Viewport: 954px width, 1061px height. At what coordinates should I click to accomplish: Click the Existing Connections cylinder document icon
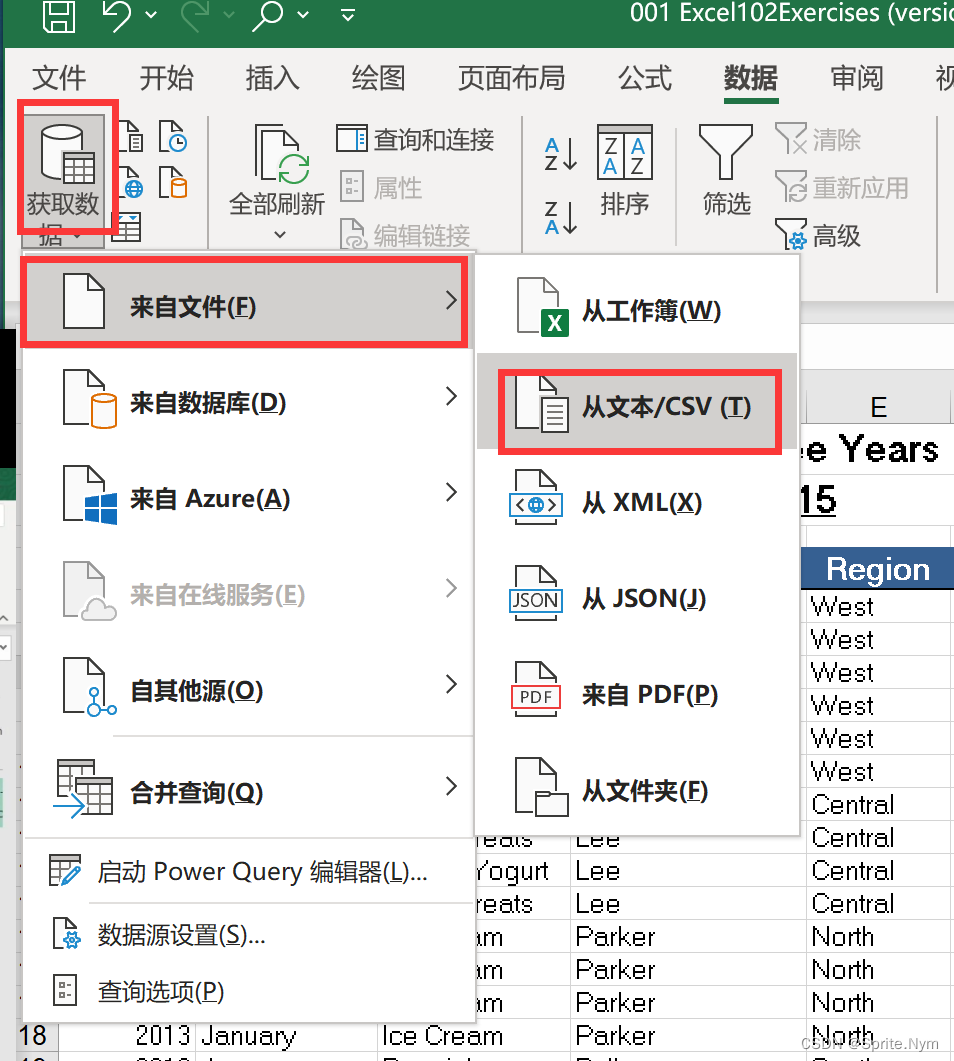pos(173,183)
